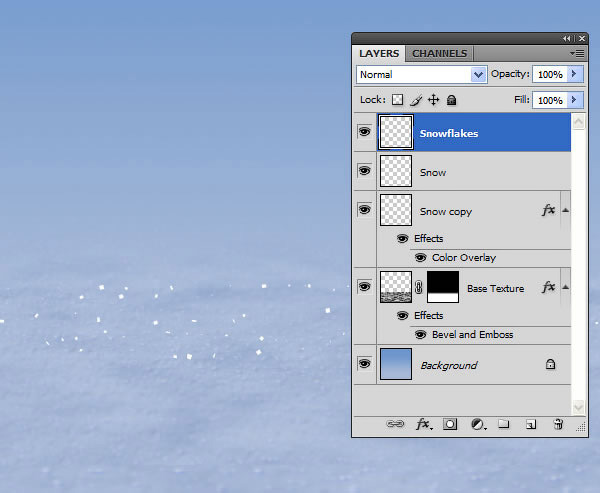
Task: Click the Opacity 100% field
Action: click(x=550, y=74)
